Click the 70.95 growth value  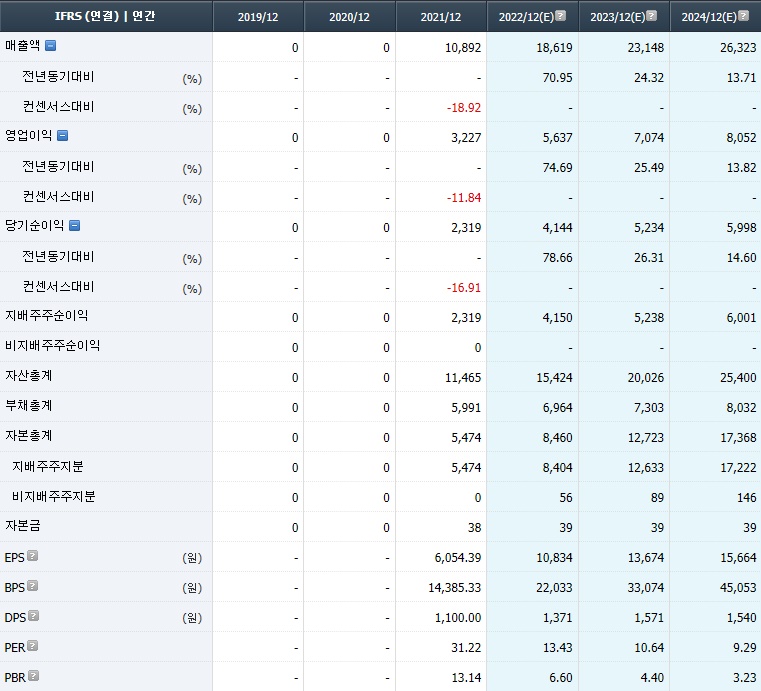click(x=558, y=78)
